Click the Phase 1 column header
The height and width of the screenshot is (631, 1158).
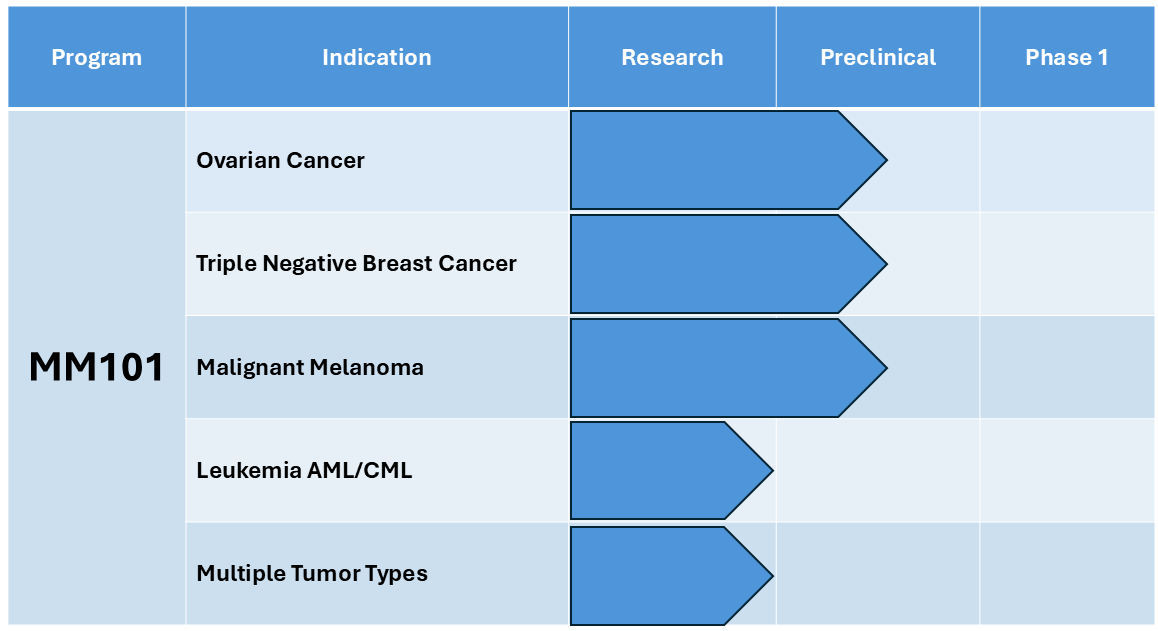tap(1067, 57)
